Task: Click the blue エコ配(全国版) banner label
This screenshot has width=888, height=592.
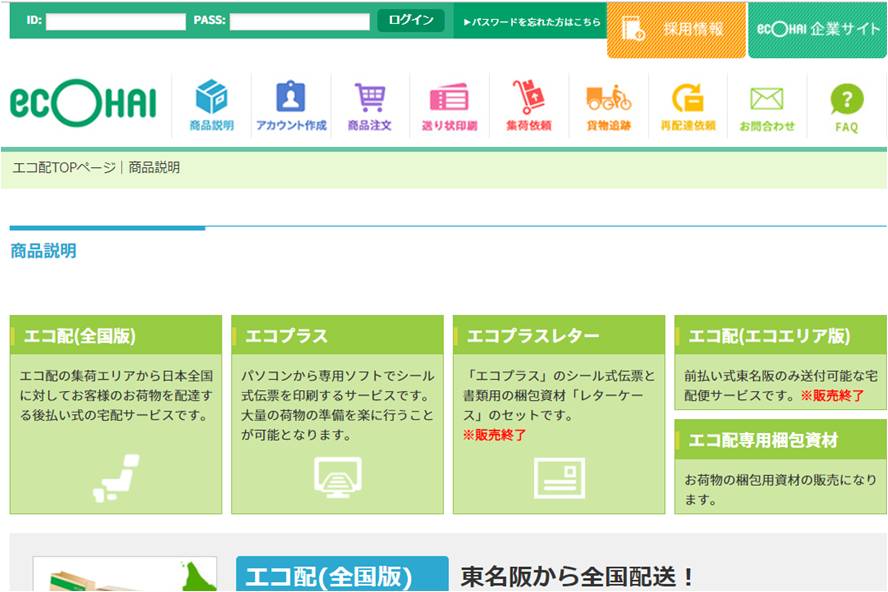Action: coord(342,574)
